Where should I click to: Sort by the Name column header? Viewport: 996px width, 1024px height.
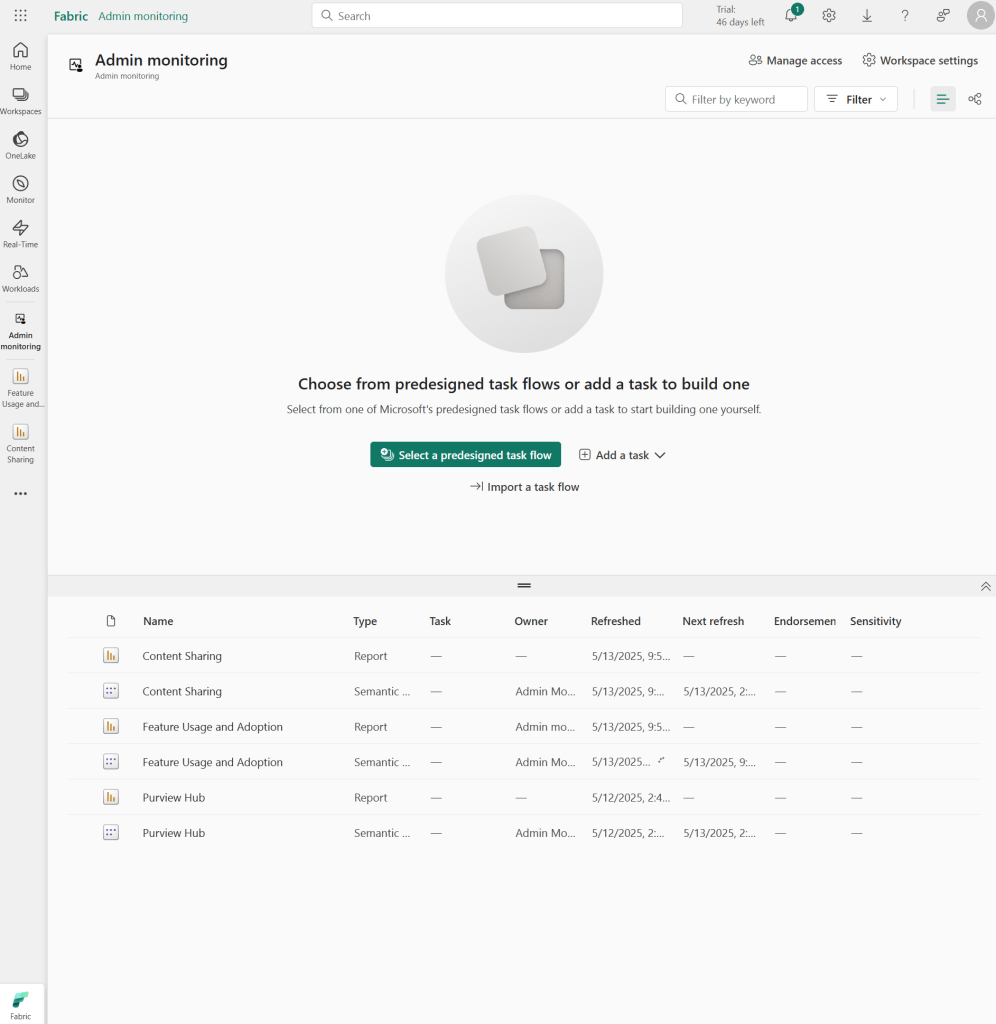click(x=158, y=621)
